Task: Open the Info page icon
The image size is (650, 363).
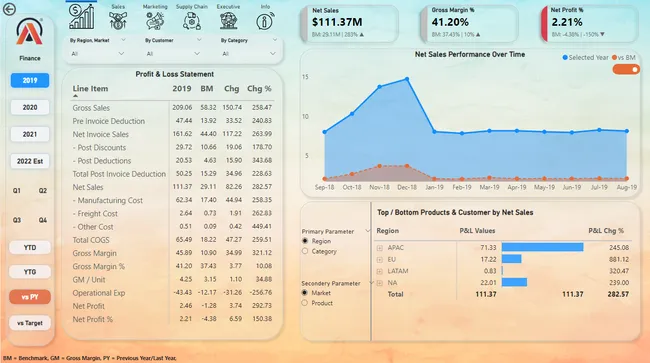Action: (265, 21)
